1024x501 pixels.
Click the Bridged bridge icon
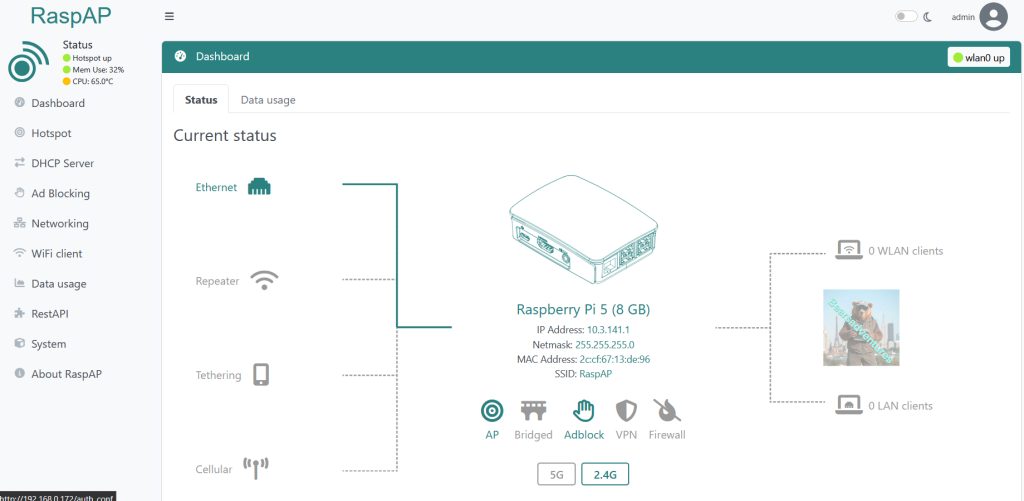pyautogui.click(x=533, y=411)
